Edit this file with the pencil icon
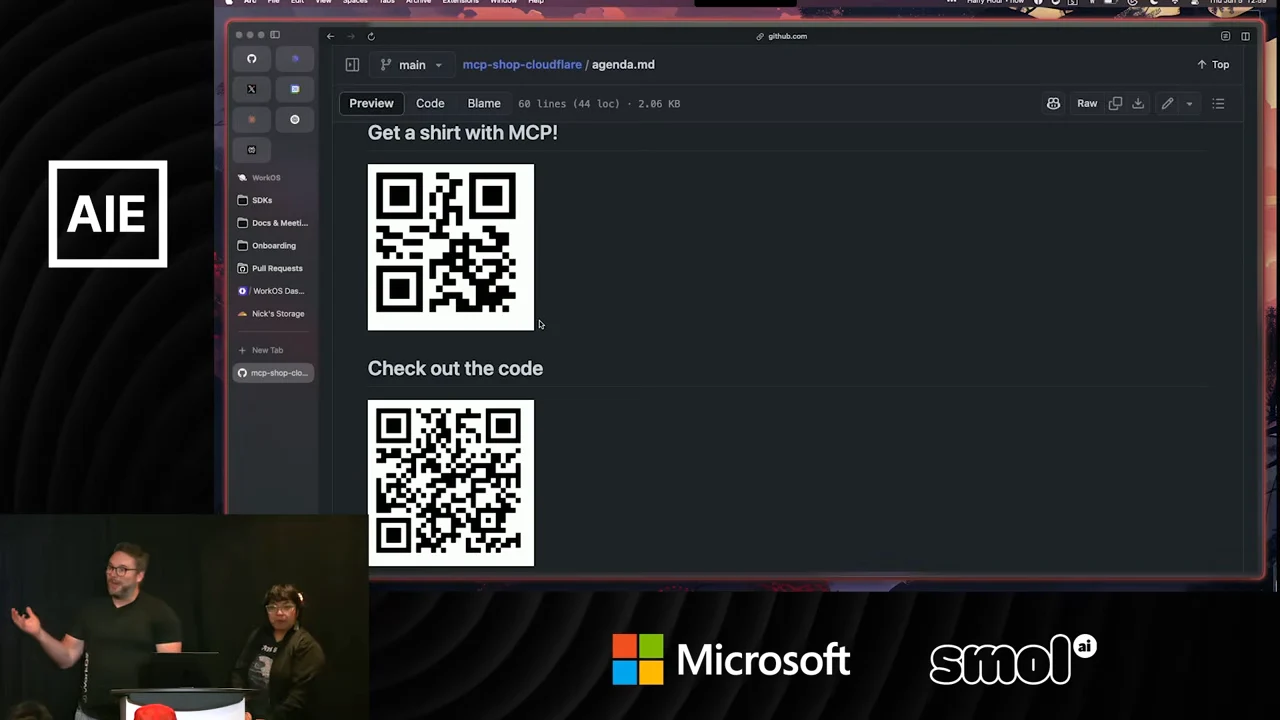The width and height of the screenshot is (1280, 720). (1167, 103)
